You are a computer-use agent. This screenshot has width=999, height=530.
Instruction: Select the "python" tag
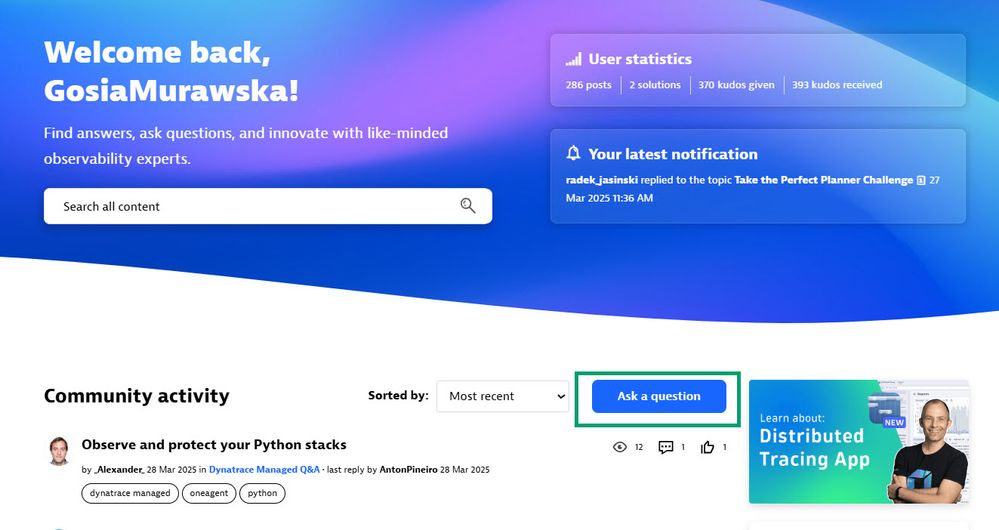point(262,493)
